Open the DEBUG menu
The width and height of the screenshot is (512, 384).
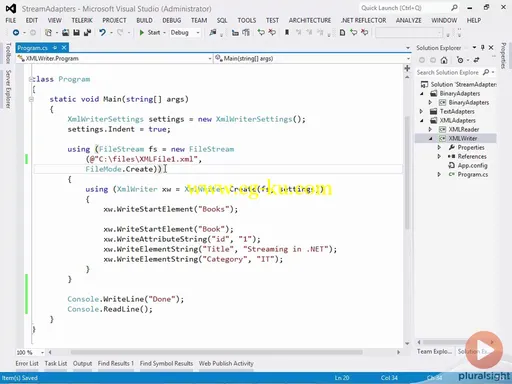[172, 20]
